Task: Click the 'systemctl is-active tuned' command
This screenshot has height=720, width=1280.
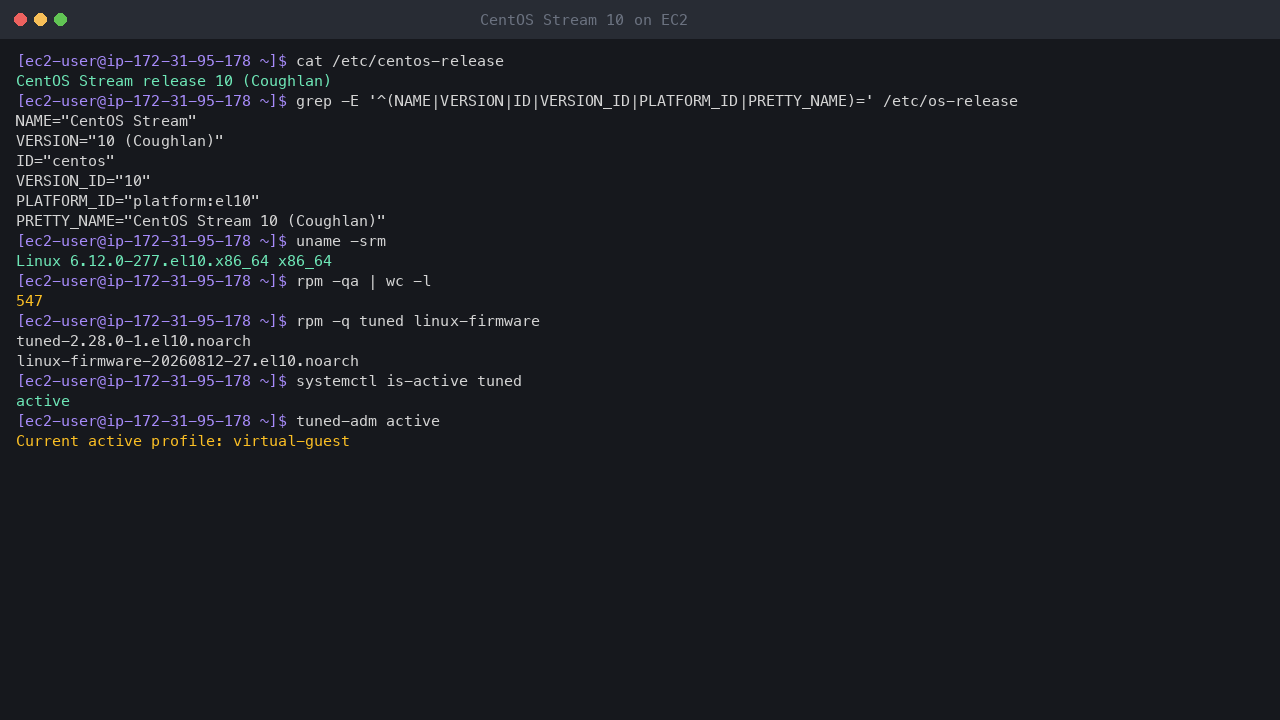Action: (409, 381)
